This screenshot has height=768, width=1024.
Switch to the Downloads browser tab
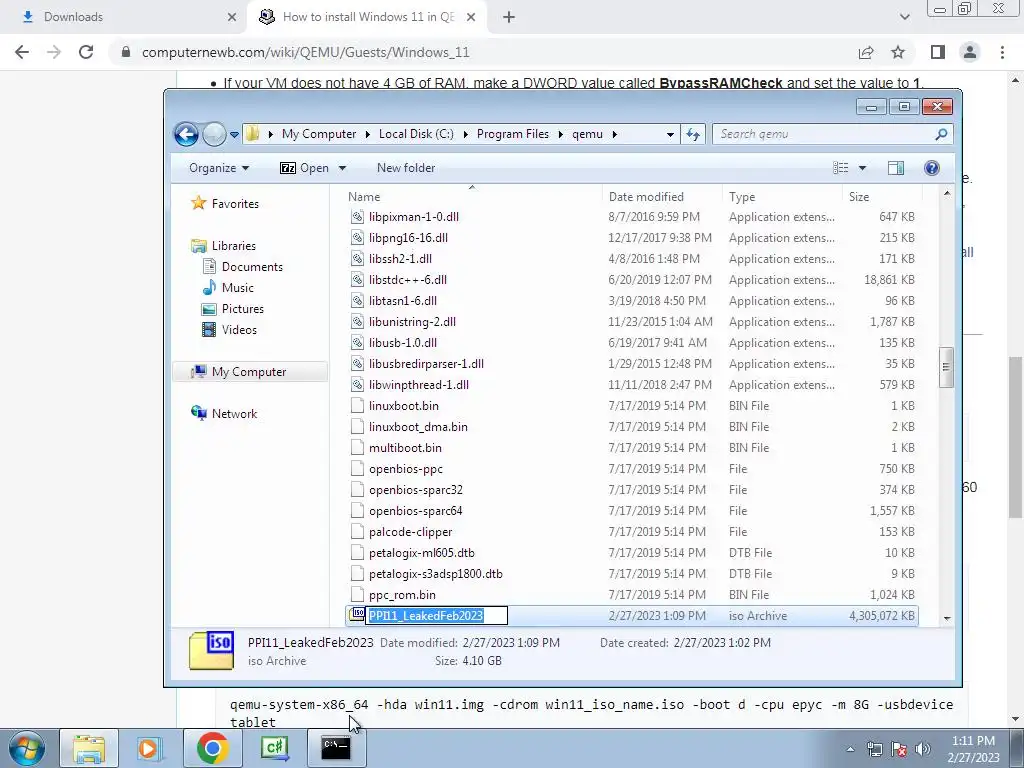(x=124, y=17)
